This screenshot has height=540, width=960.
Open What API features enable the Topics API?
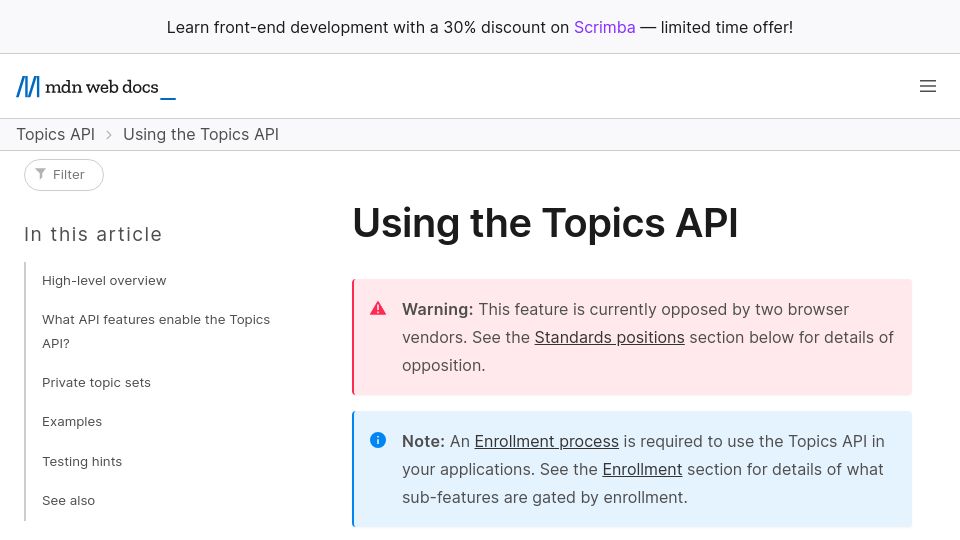156,331
